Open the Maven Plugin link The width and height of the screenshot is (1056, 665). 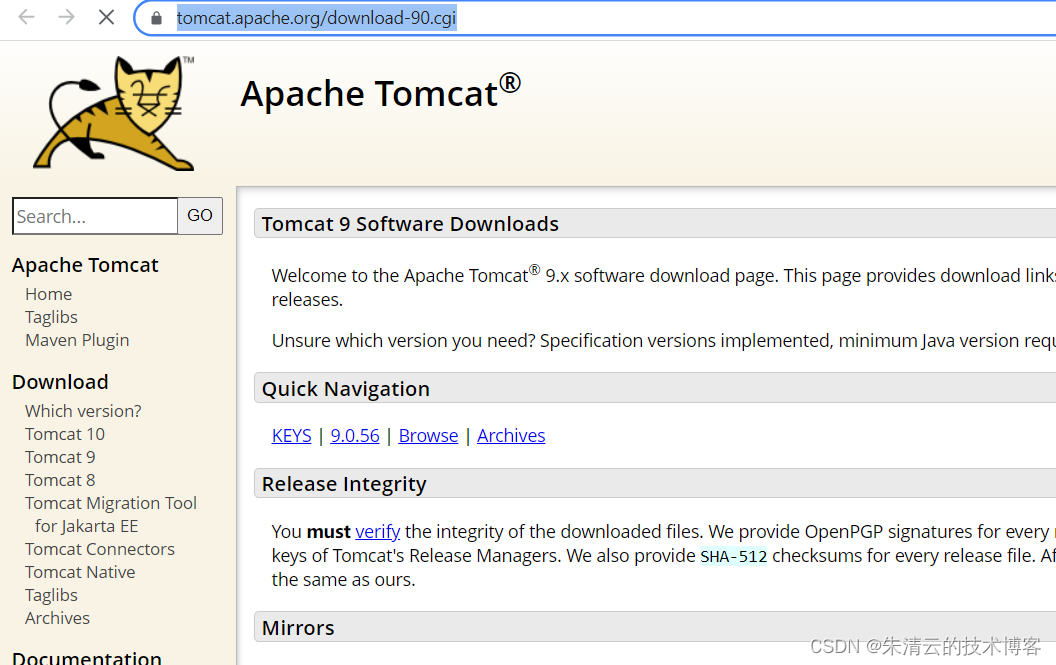click(77, 340)
